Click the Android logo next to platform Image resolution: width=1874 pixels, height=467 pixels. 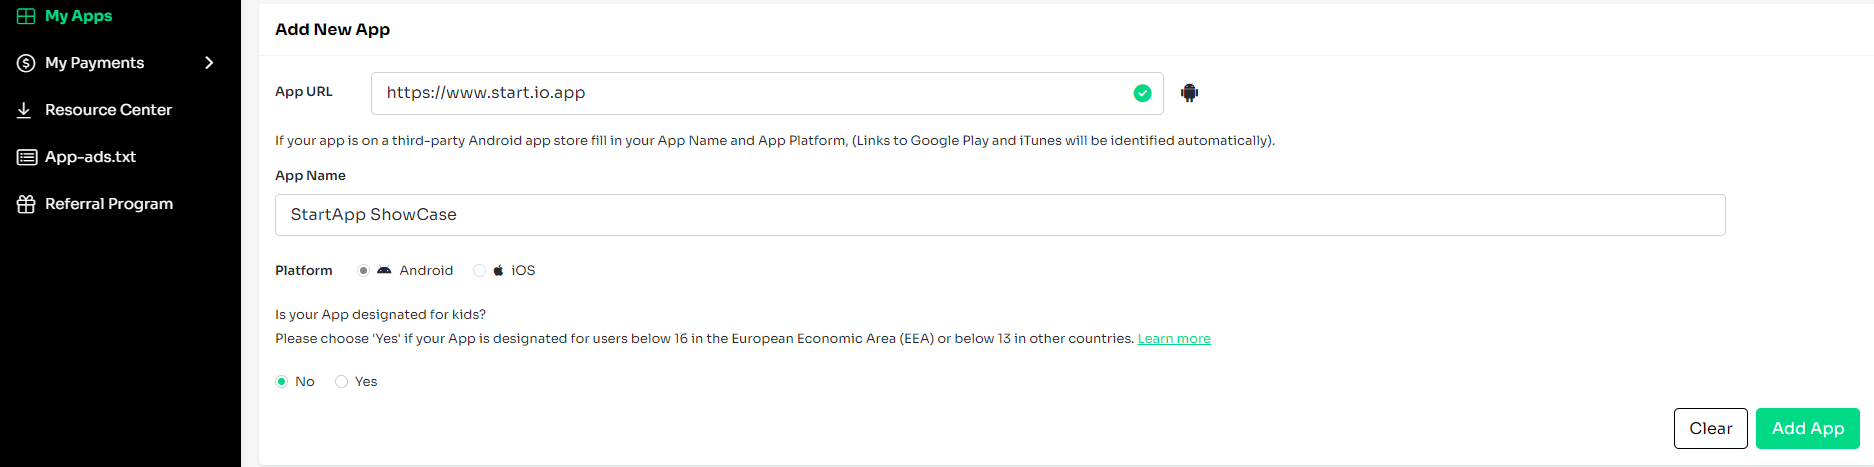384,271
